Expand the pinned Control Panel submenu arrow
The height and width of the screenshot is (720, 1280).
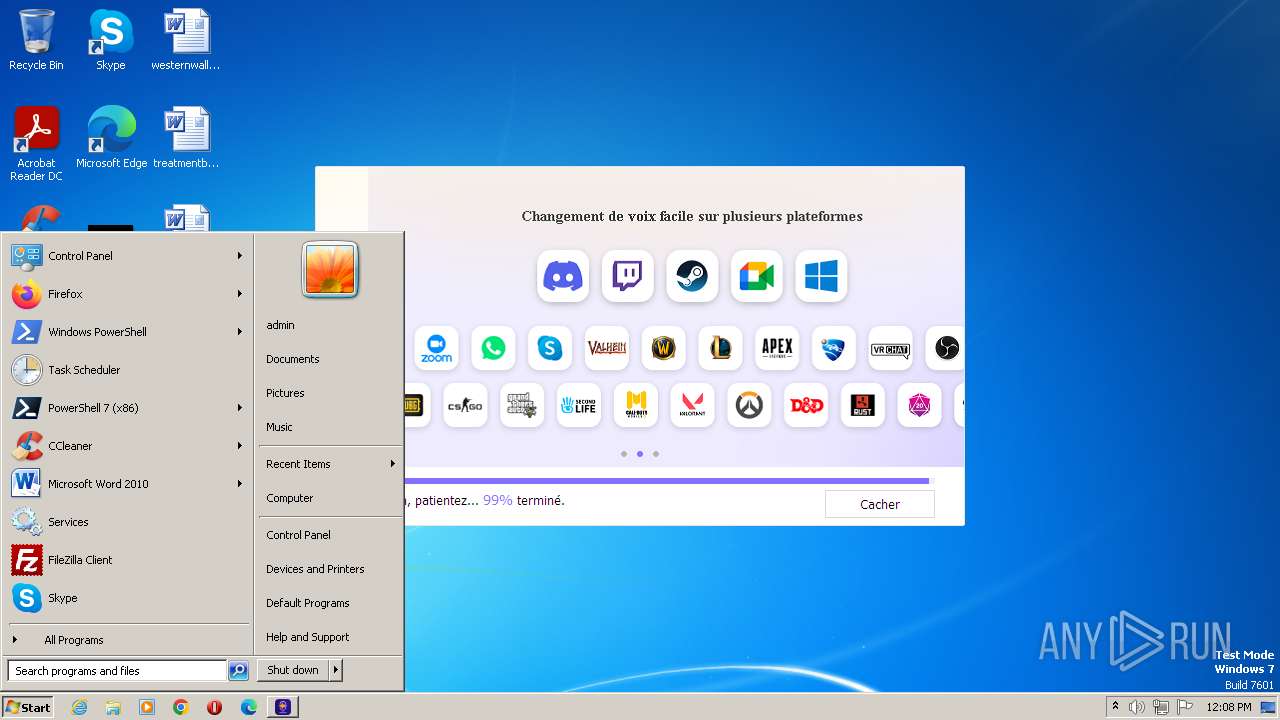click(x=240, y=256)
